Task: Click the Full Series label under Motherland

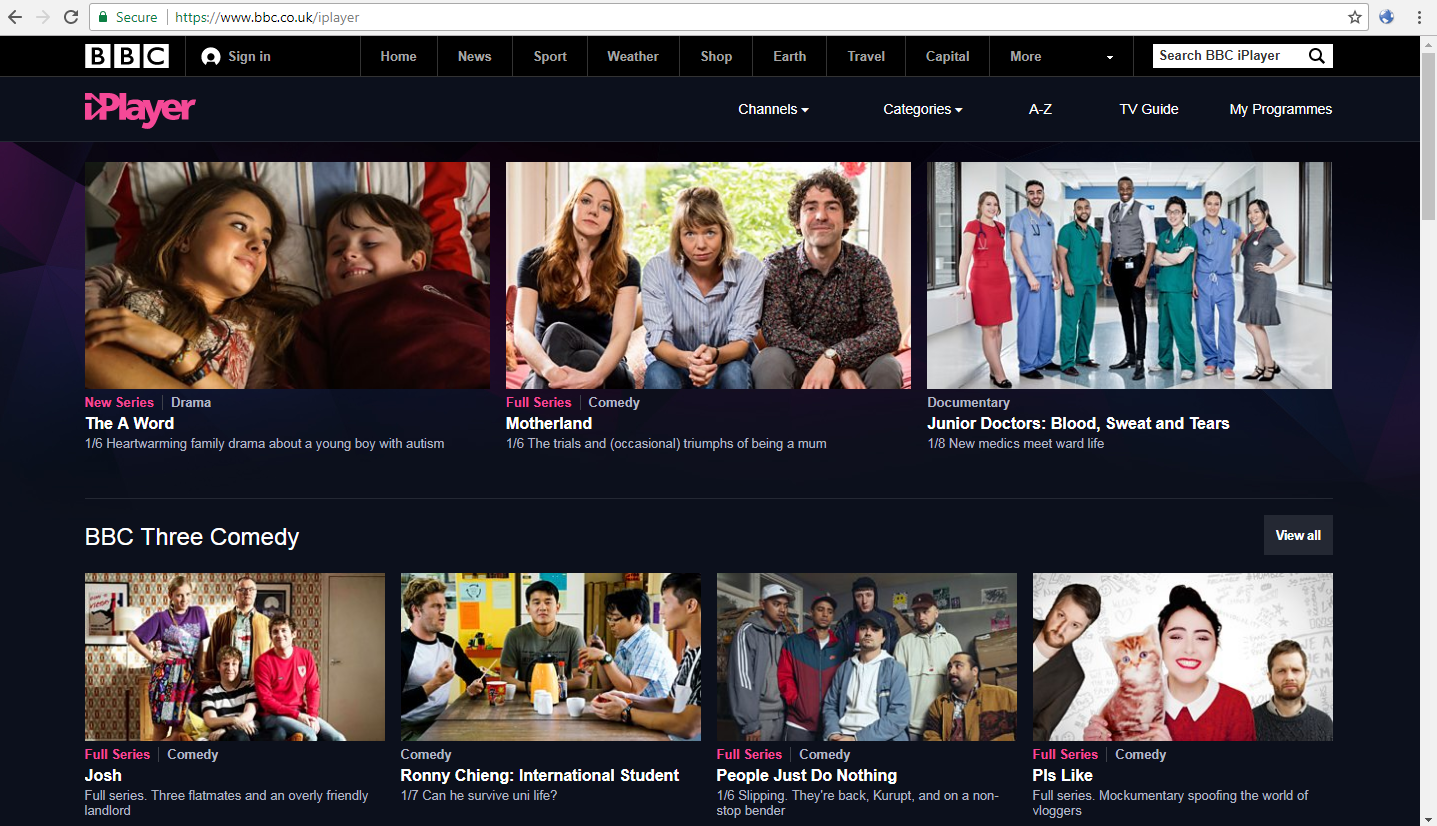Action: click(539, 402)
